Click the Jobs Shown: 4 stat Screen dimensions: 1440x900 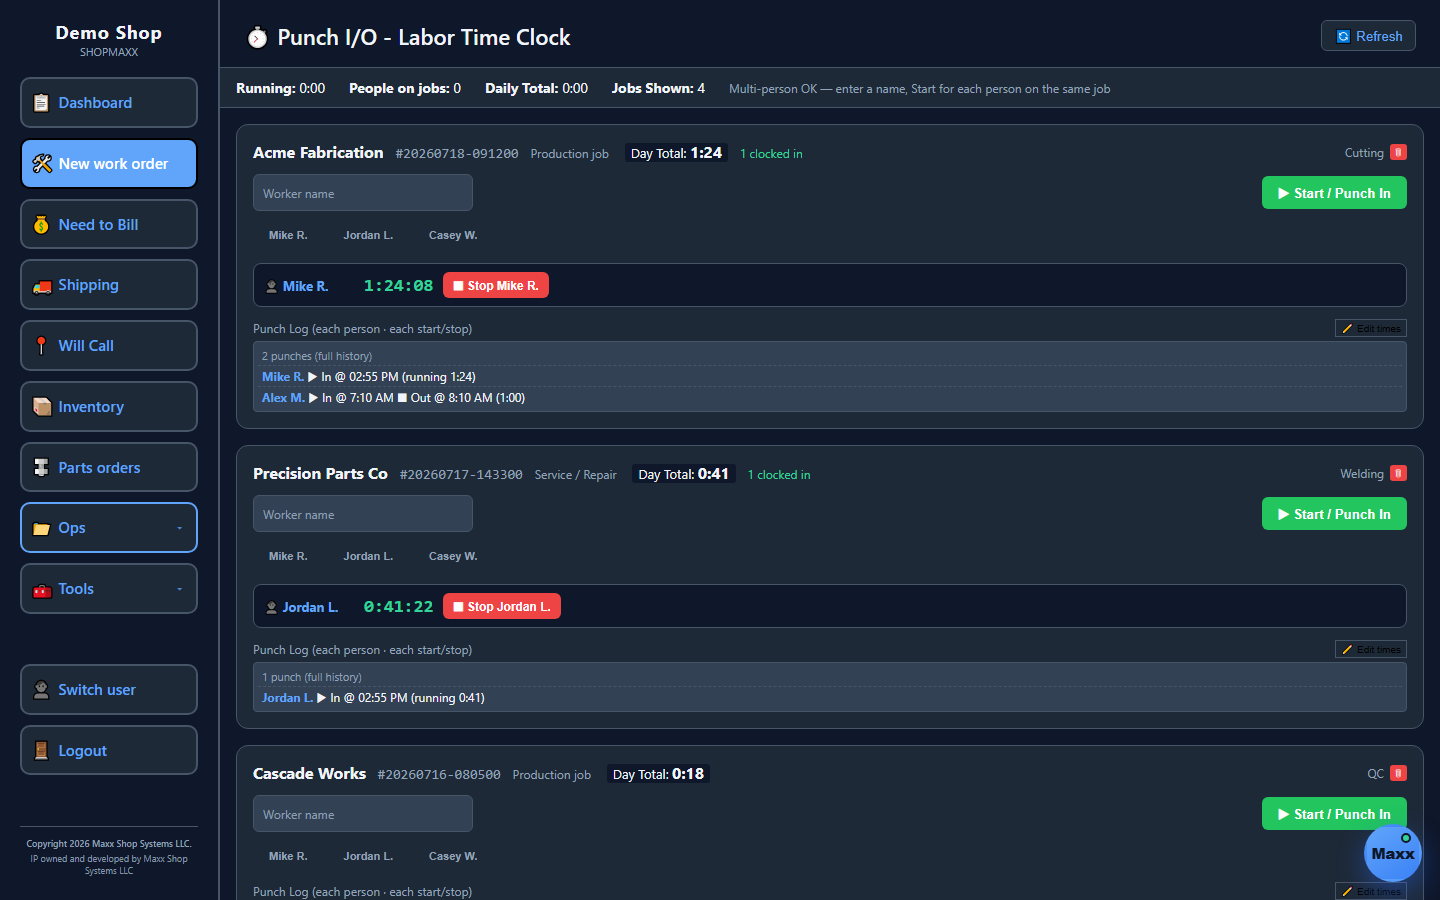(x=658, y=88)
